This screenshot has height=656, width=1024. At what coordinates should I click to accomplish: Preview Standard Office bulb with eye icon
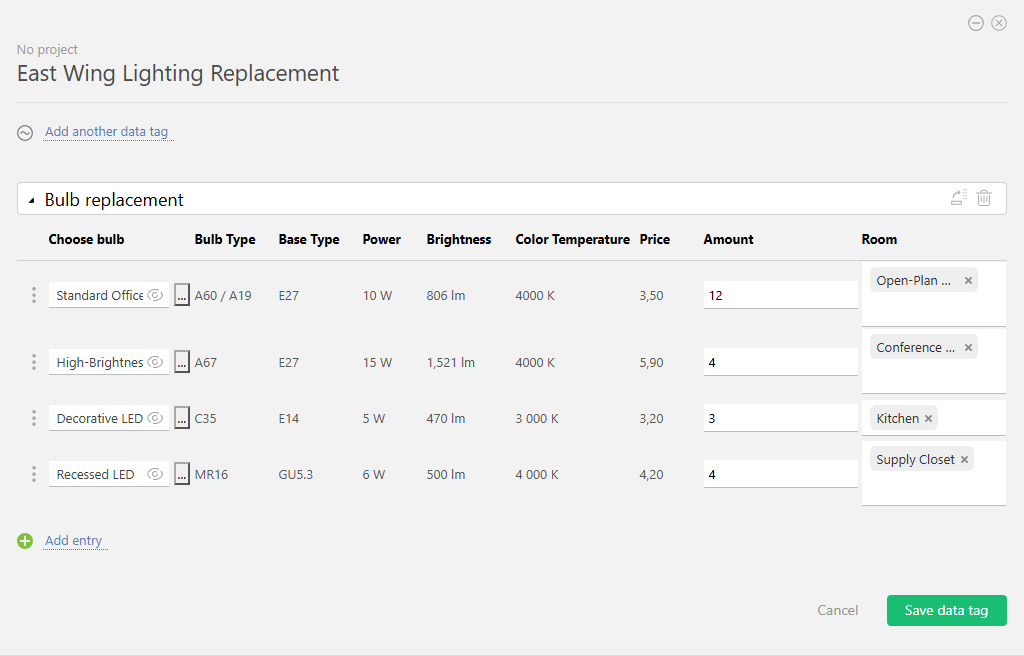[155, 295]
